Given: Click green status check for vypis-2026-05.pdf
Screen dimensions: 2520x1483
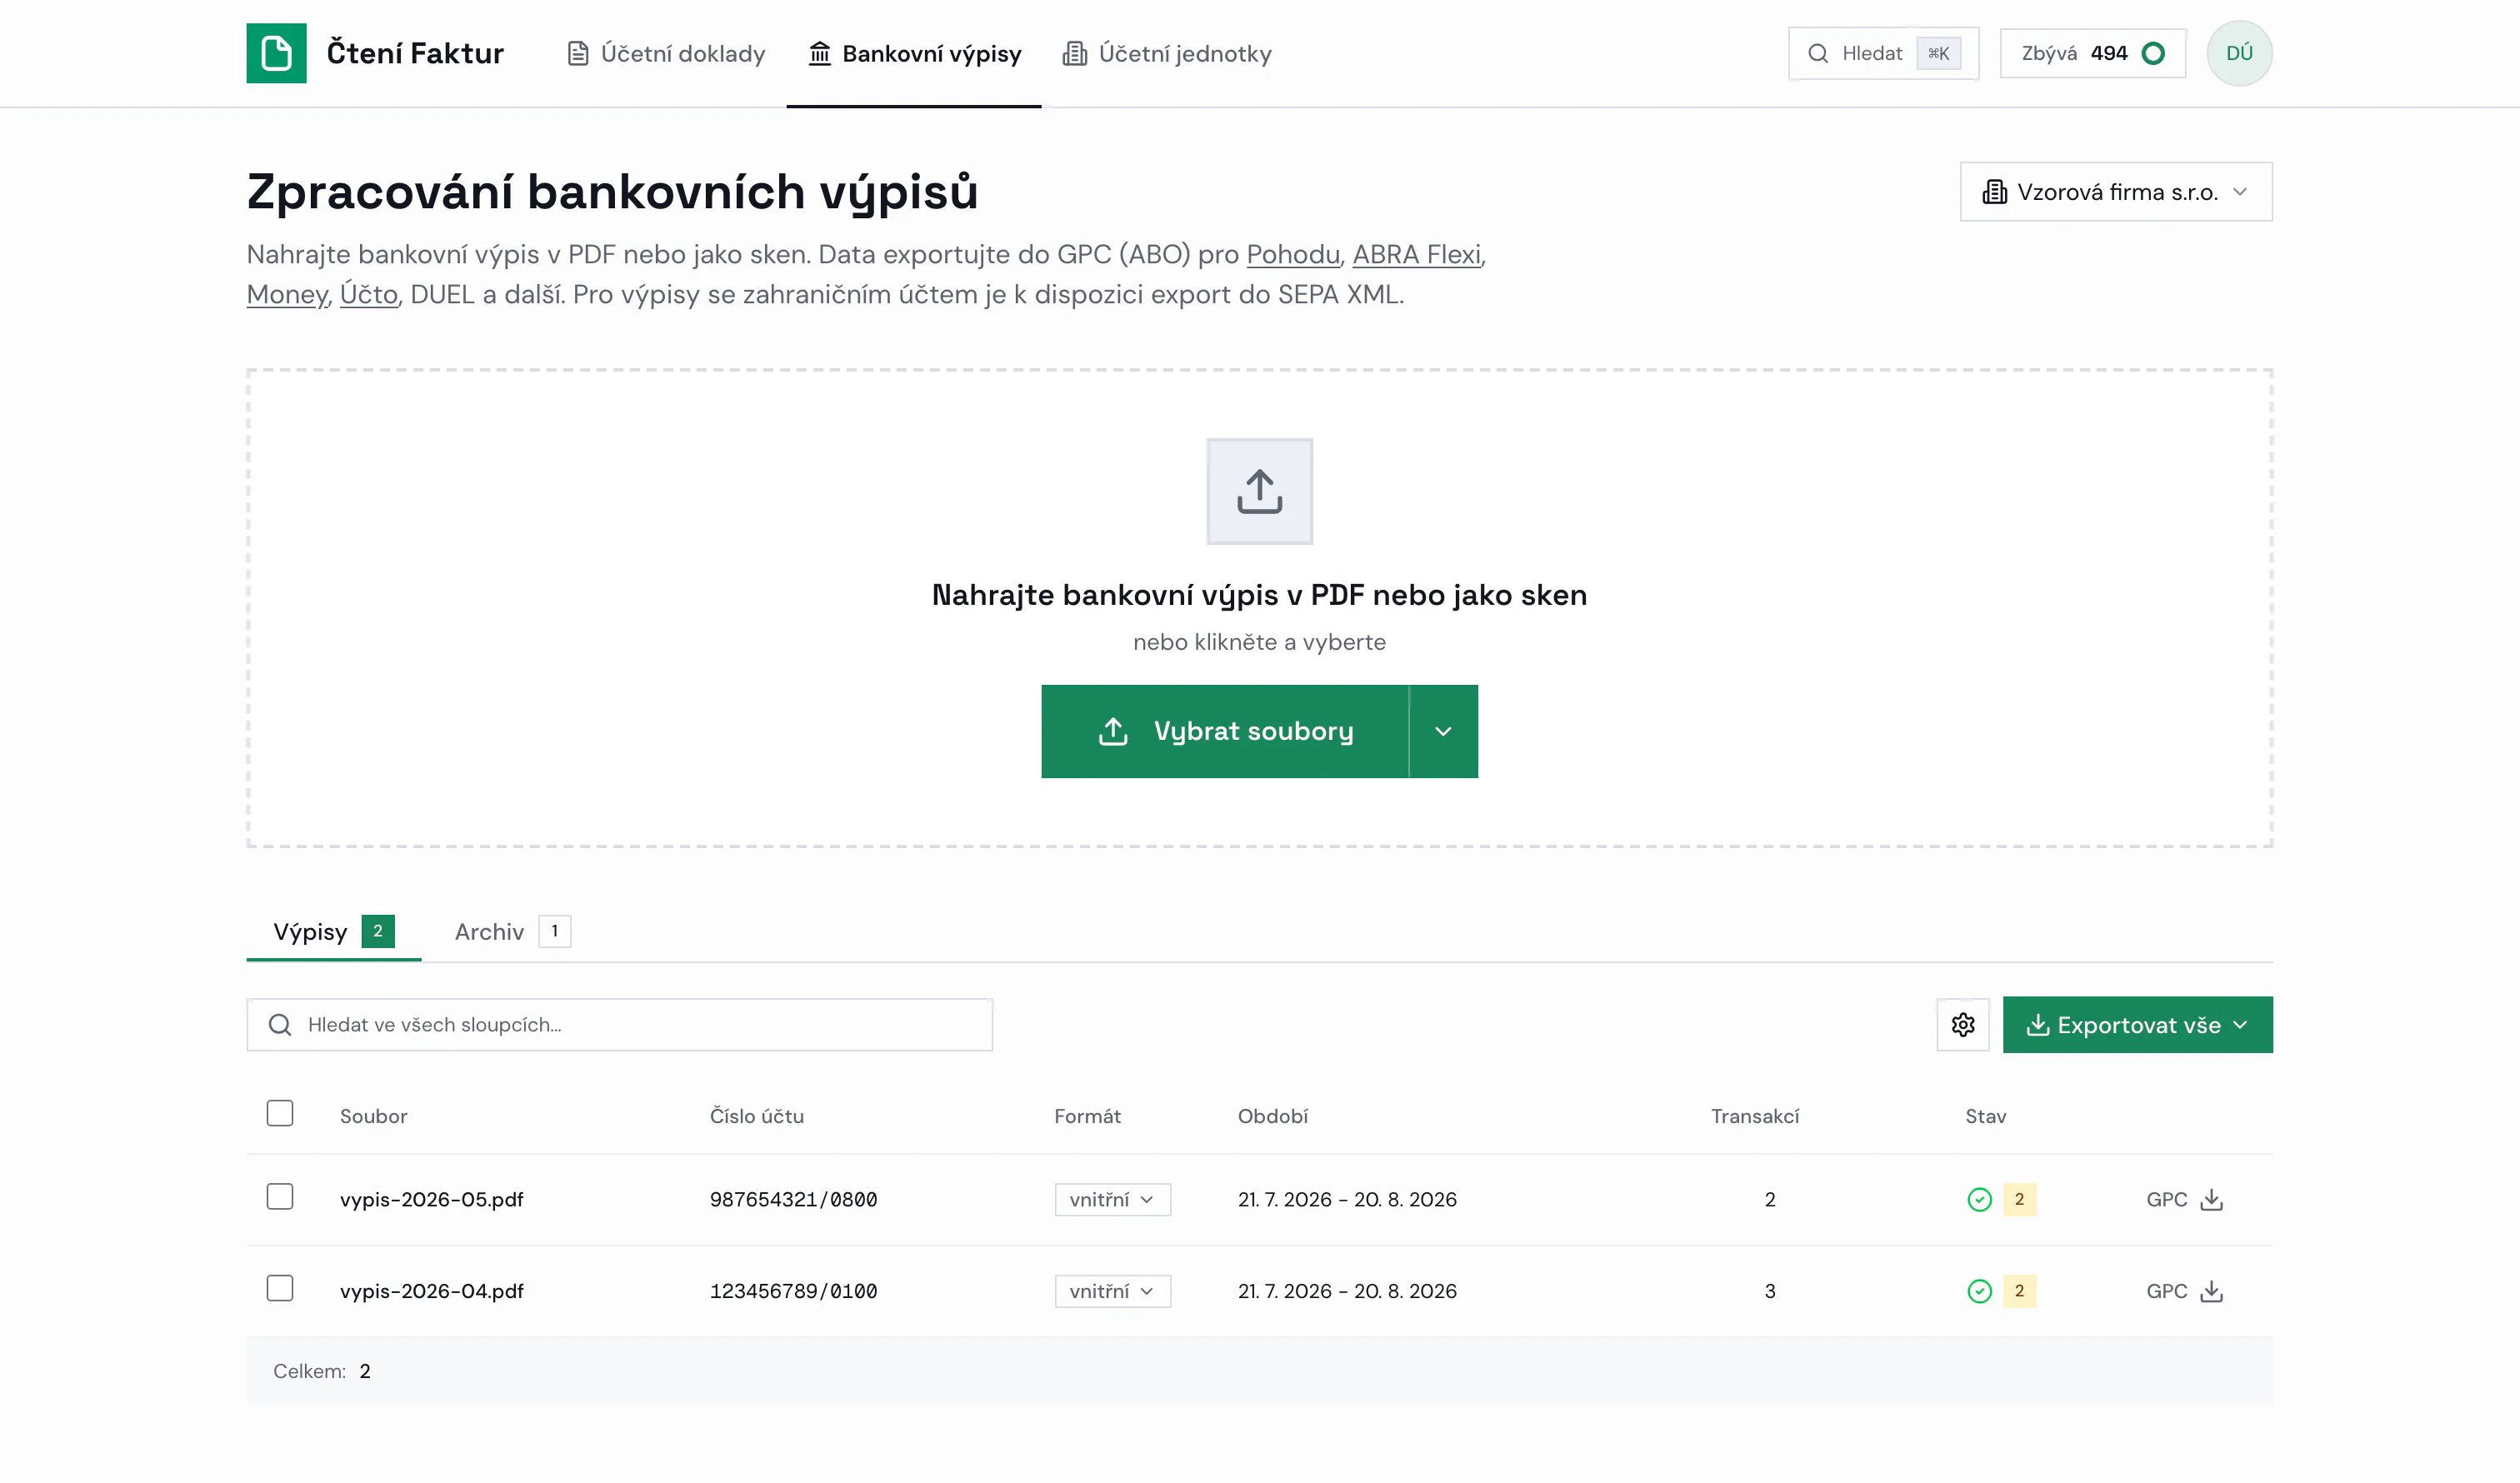Looking at the screenshot, I should click(x=1979, y=1199).
